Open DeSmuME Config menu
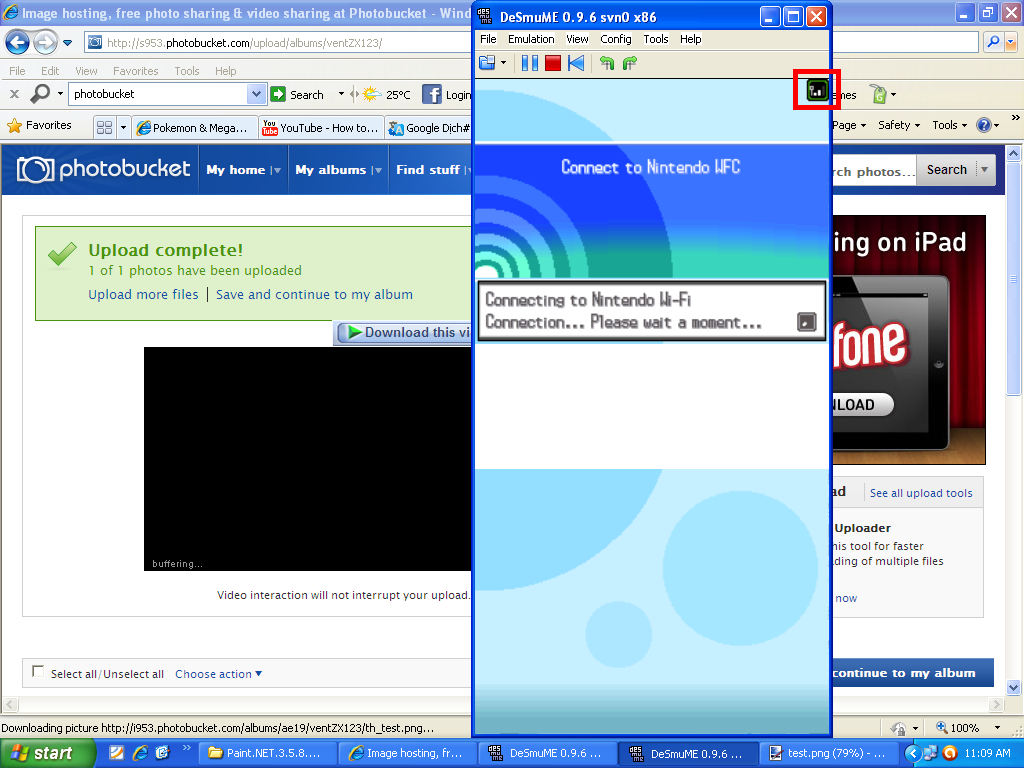The image size is (1024, 768). coord(615,39)
